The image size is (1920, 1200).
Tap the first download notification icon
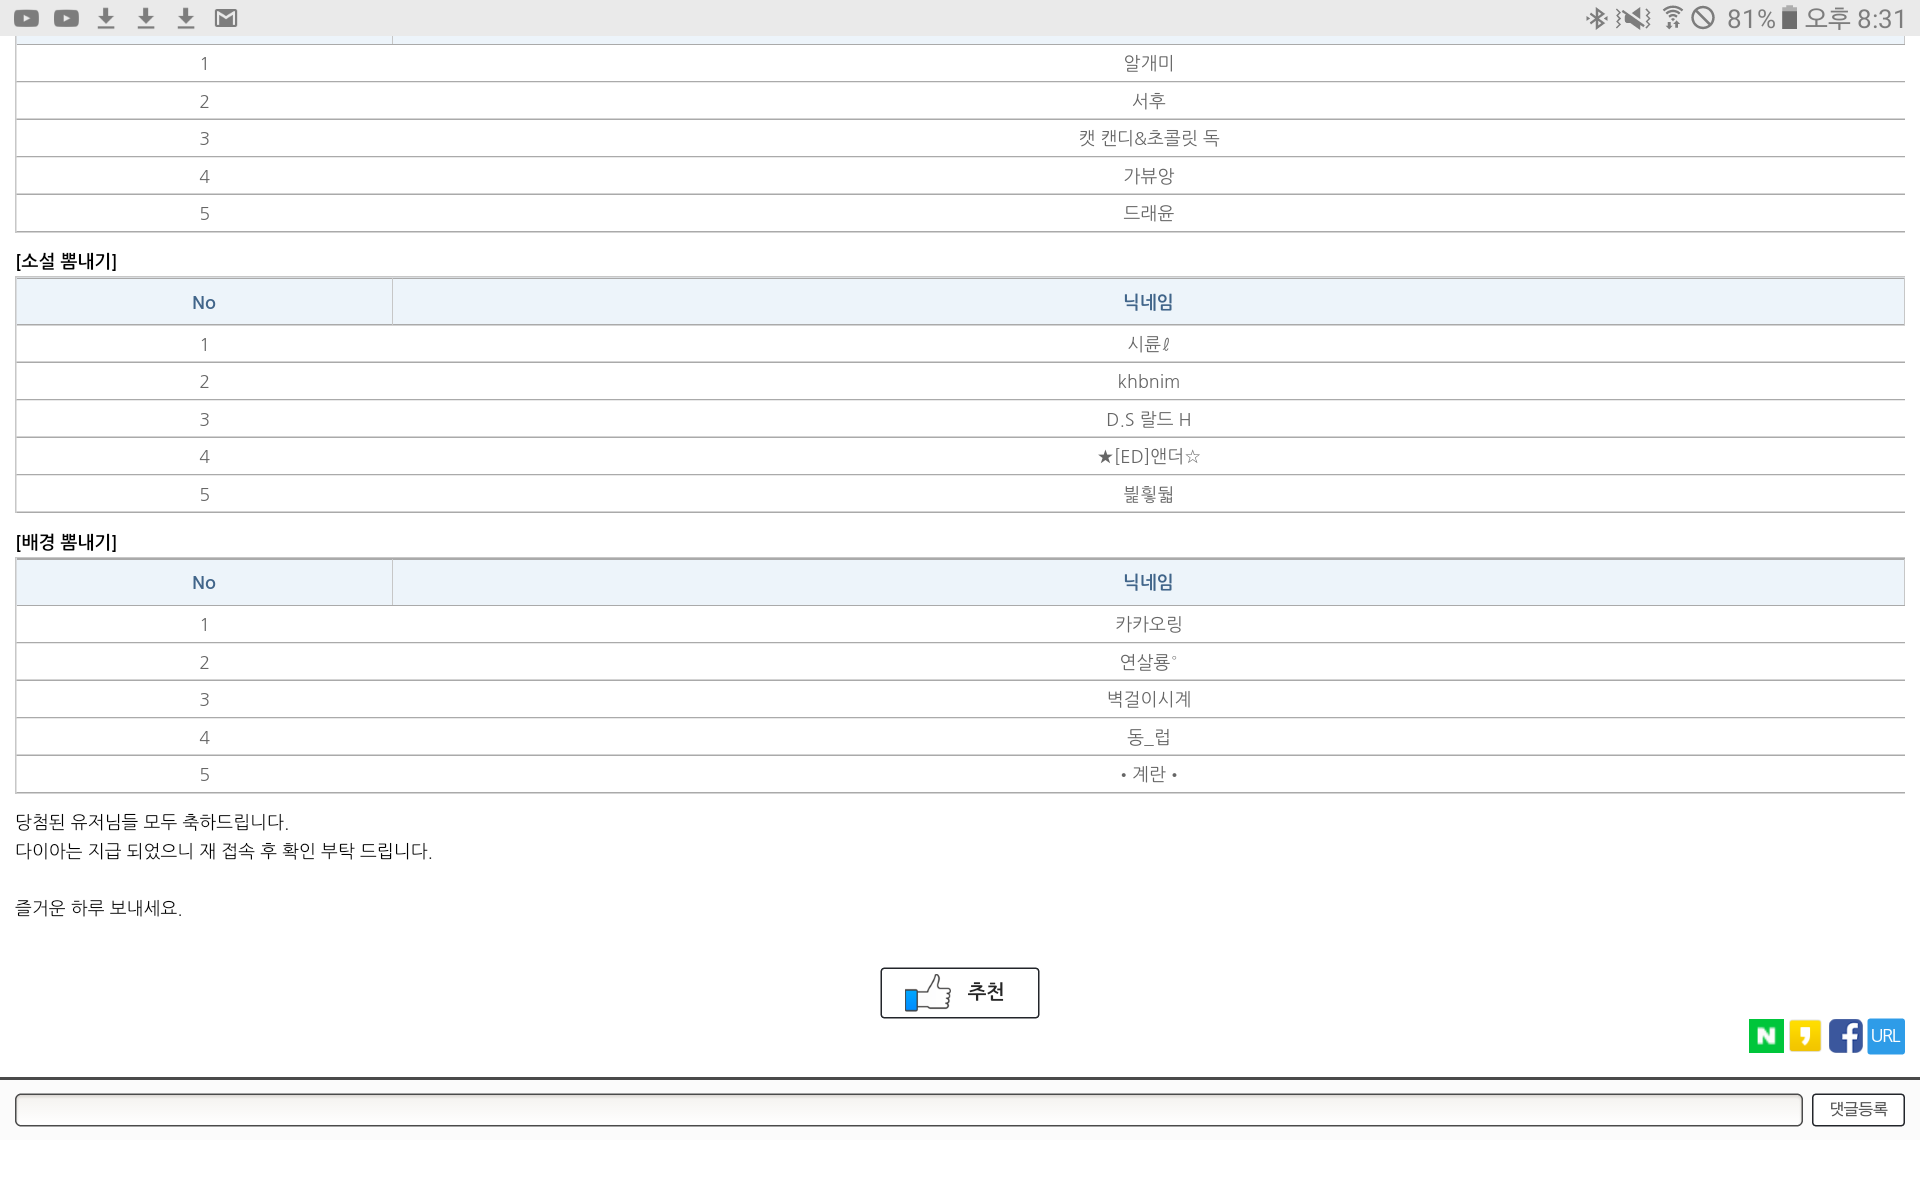(x=106, y=18)
